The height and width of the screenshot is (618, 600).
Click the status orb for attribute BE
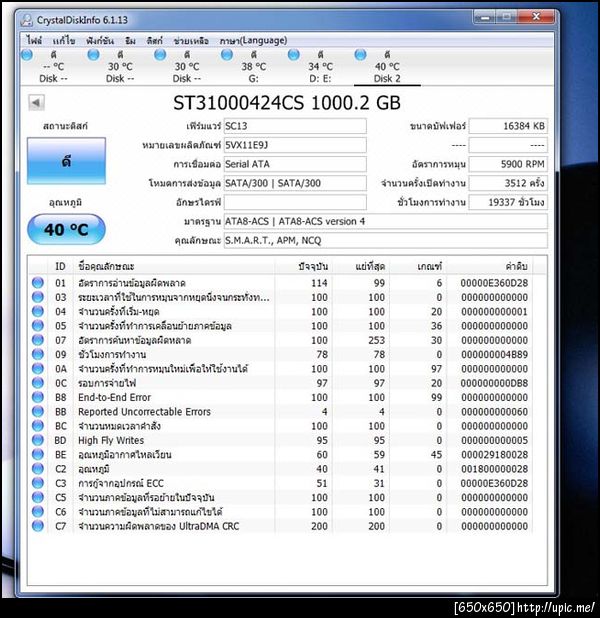[x=38, y=454]
